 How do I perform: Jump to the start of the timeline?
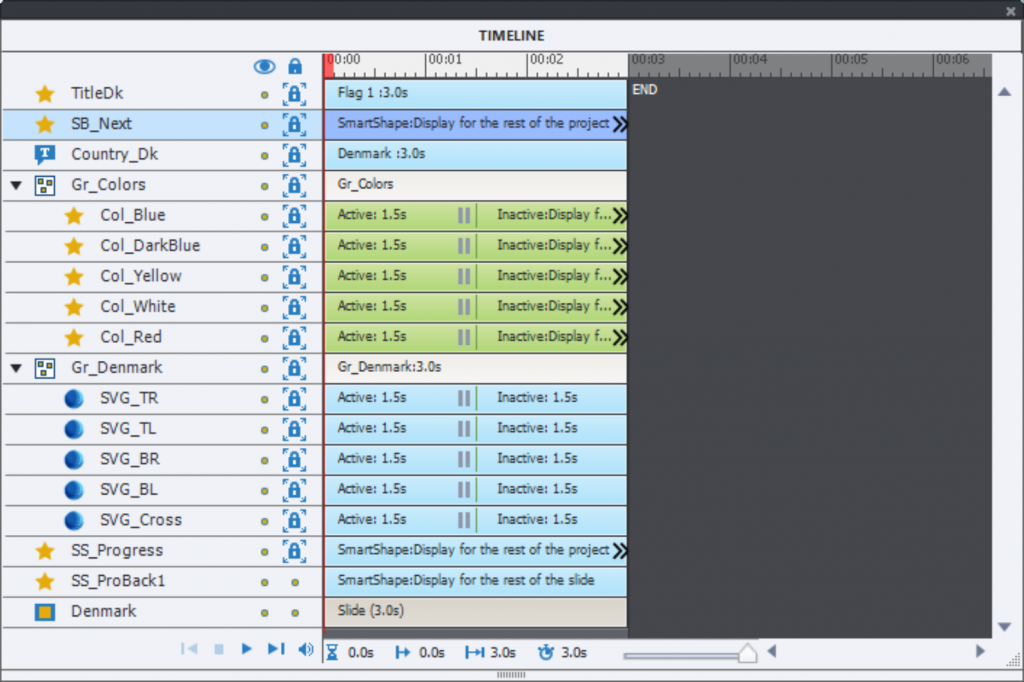point(188,650)
